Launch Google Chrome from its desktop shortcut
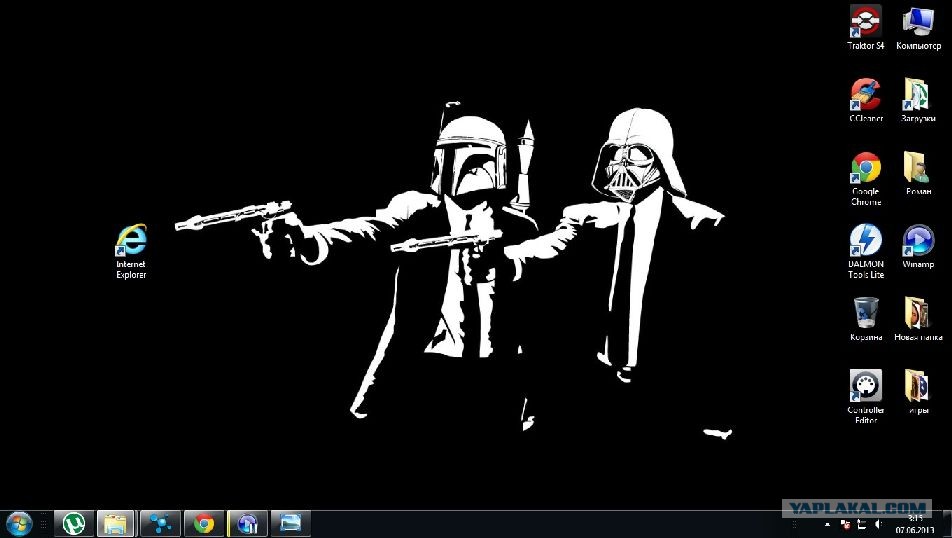 point(866,179)
